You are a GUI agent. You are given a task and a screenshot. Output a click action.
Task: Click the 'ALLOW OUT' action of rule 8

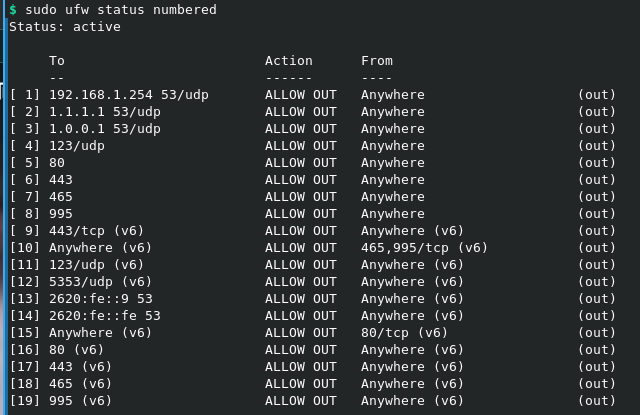tap(300, 214)
